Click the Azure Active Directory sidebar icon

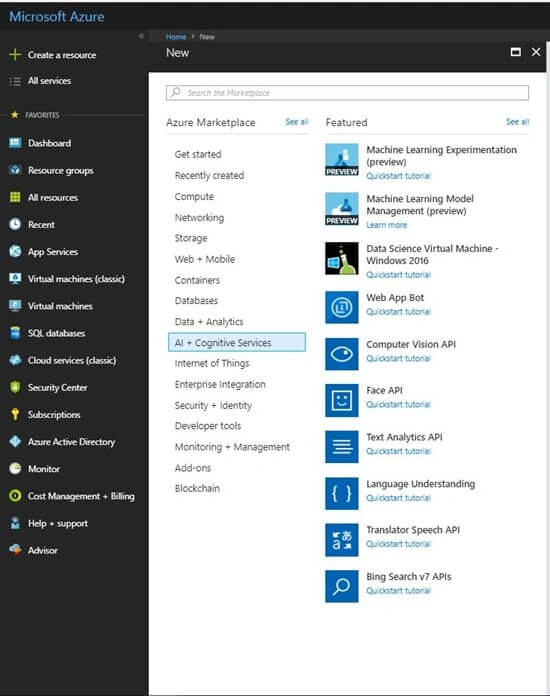[15, 442]
